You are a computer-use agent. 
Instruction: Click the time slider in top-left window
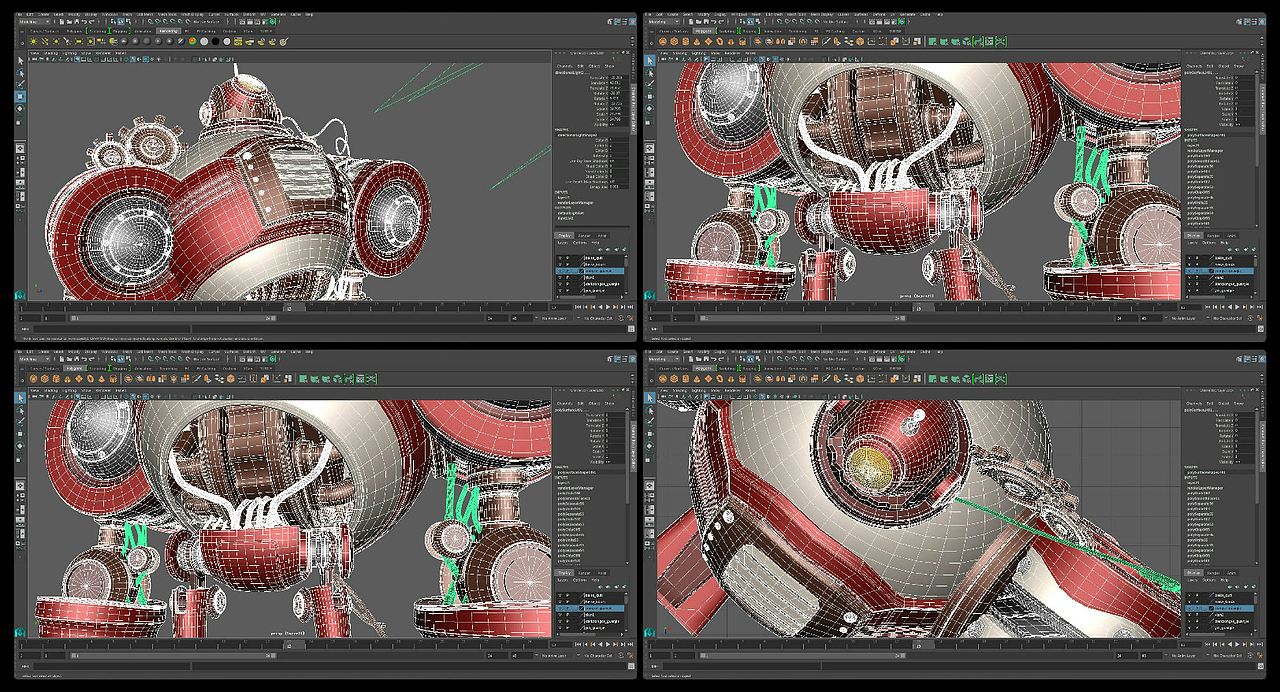(x=283, y=307)
